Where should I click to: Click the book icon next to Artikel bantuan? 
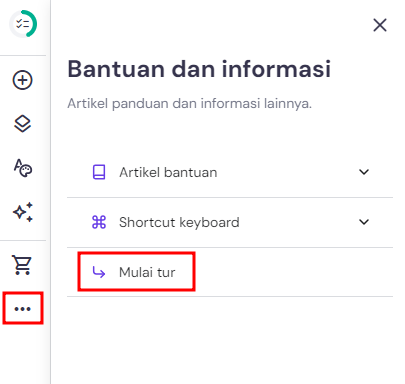tap(99, 172)
